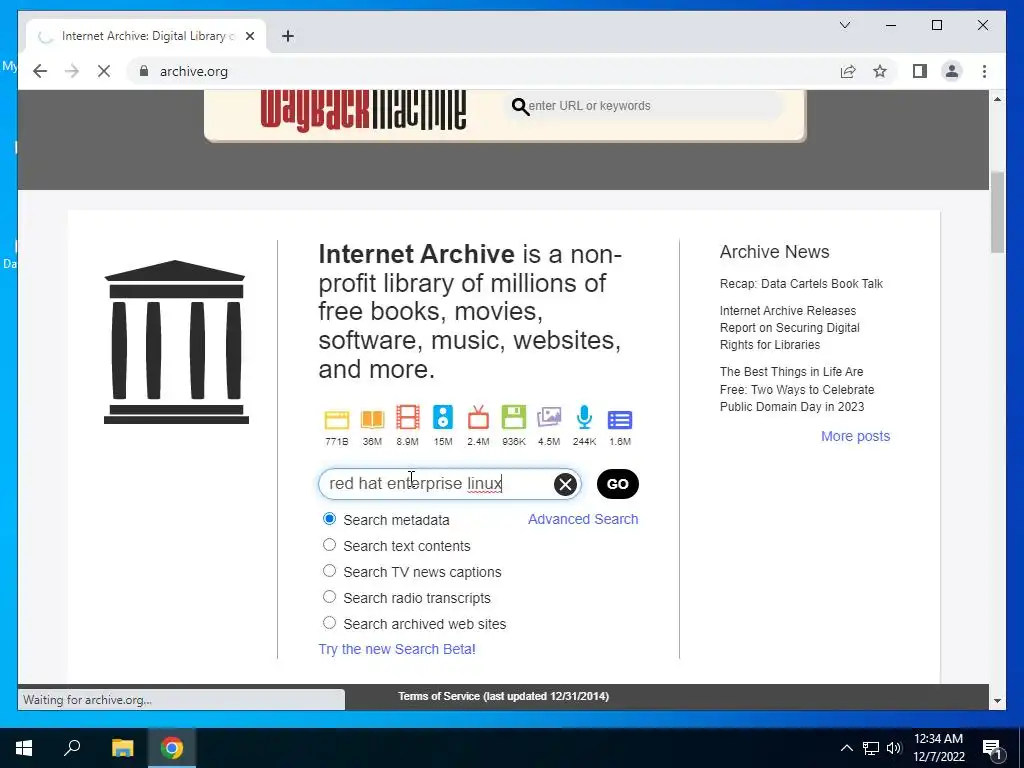Screen dimensions: 1024x768
Task: Open Public Domain Day in 2023 post
Action: pos(797,389)
